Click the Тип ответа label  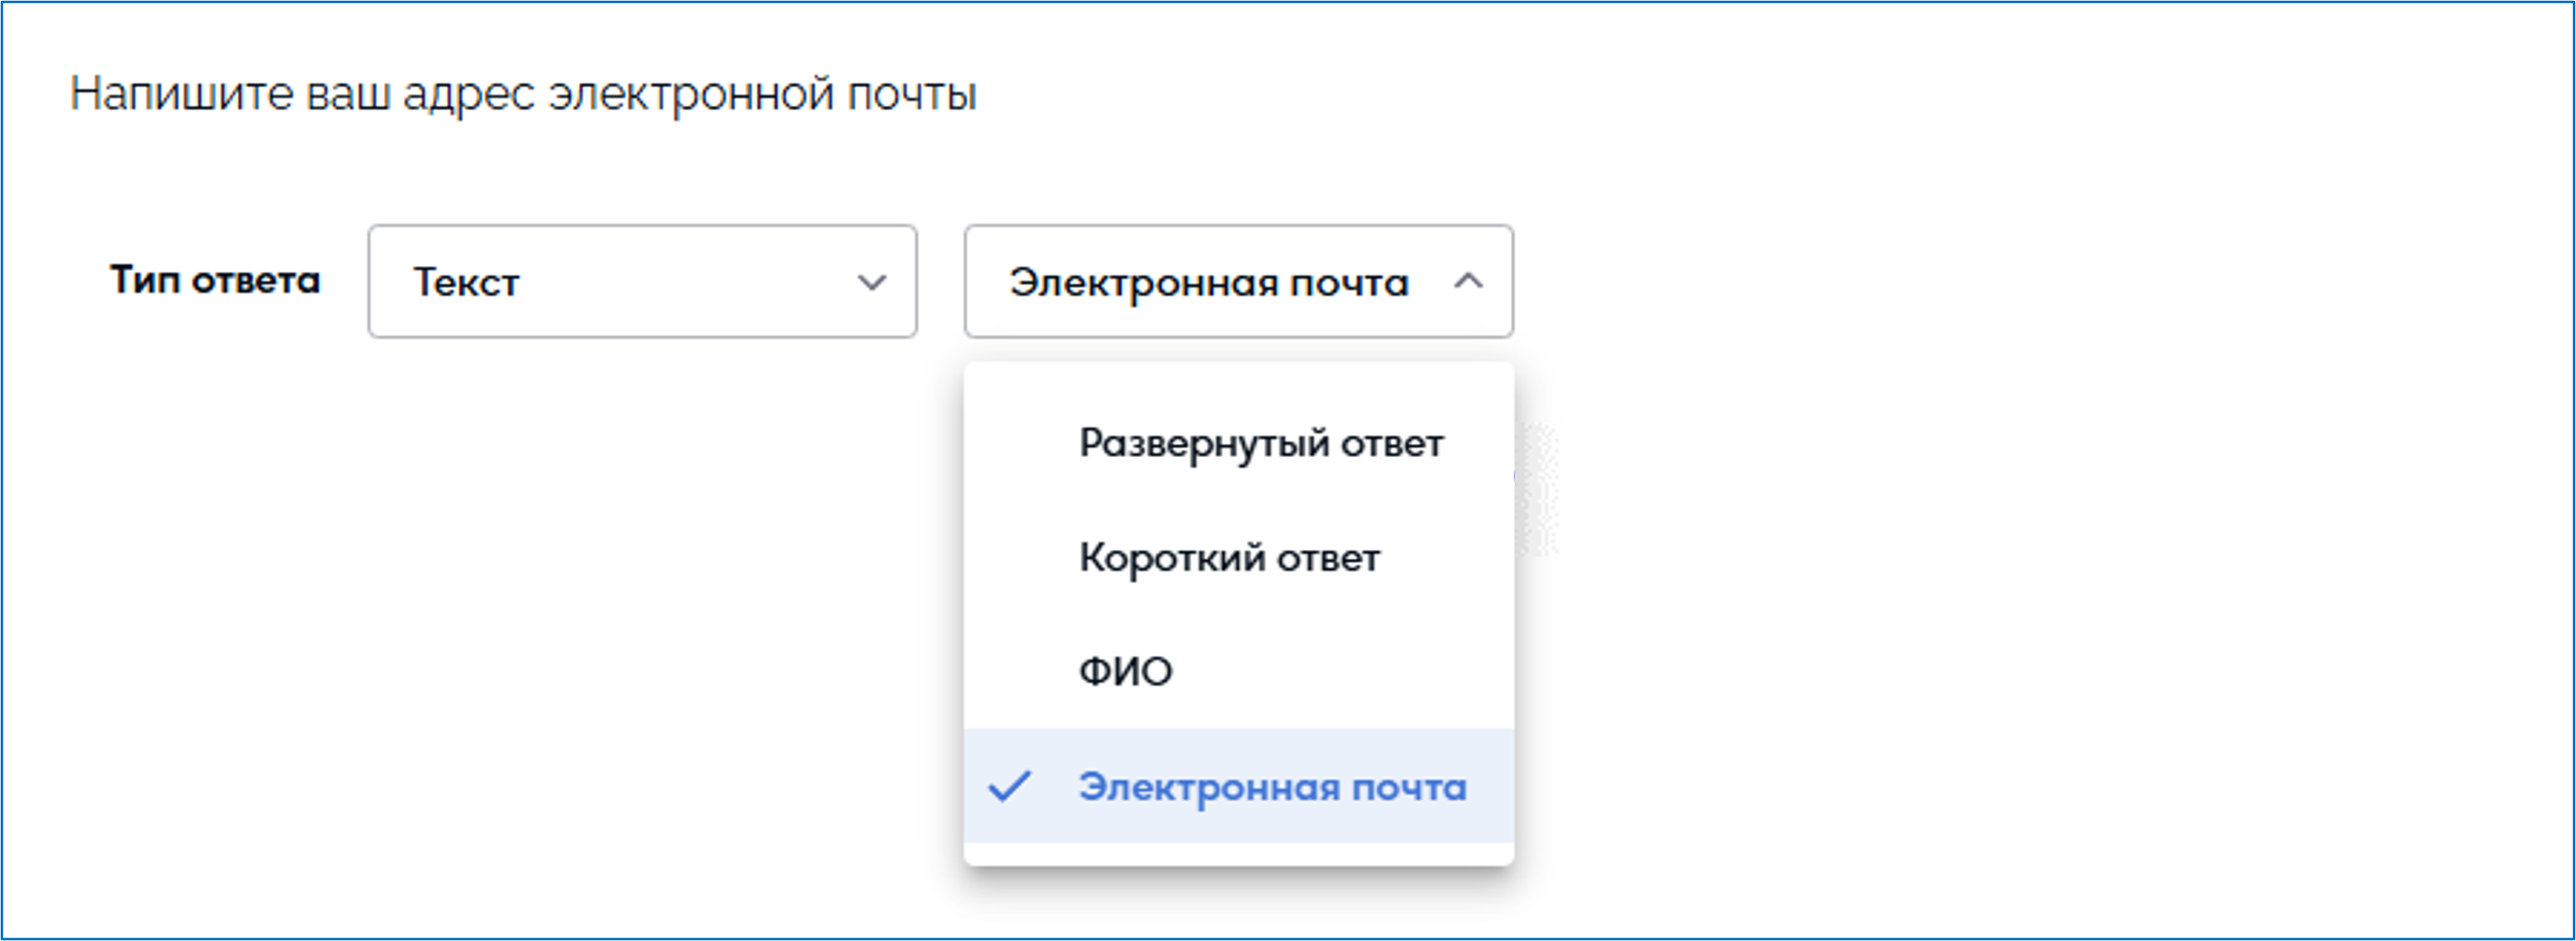[215, 281]
